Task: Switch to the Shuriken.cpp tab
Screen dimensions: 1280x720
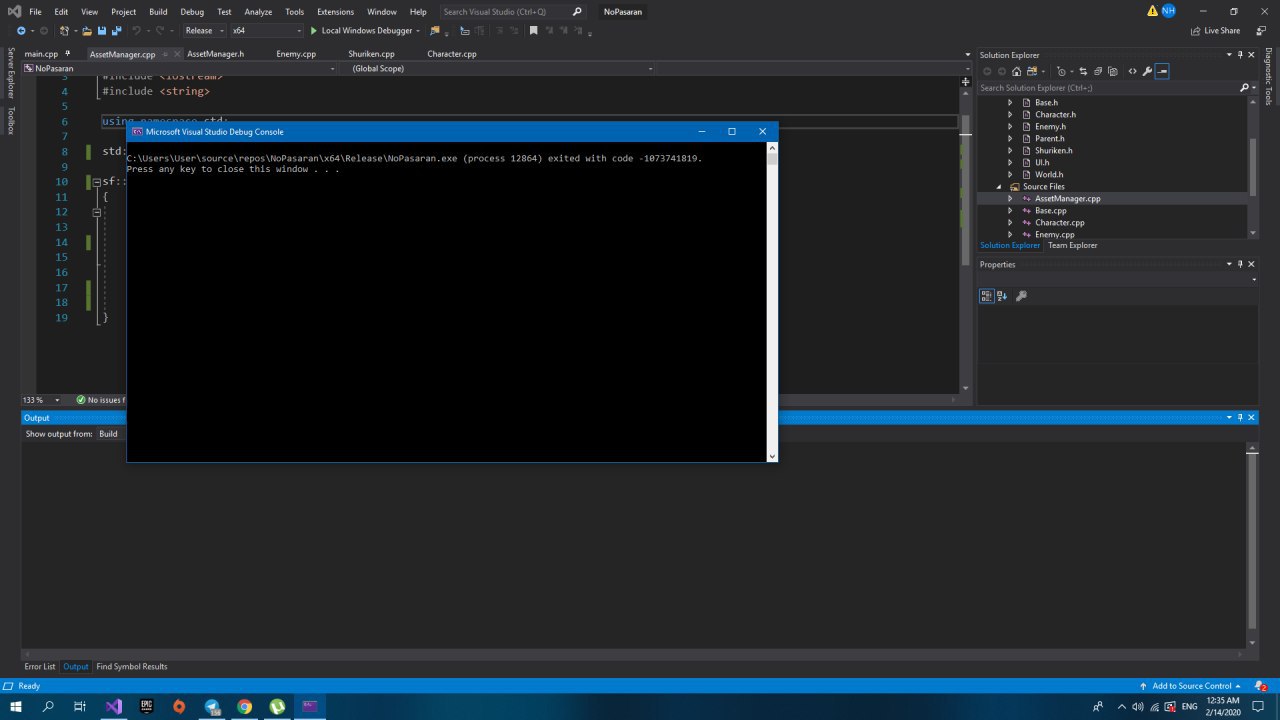Action: click(x=371, y=54)
